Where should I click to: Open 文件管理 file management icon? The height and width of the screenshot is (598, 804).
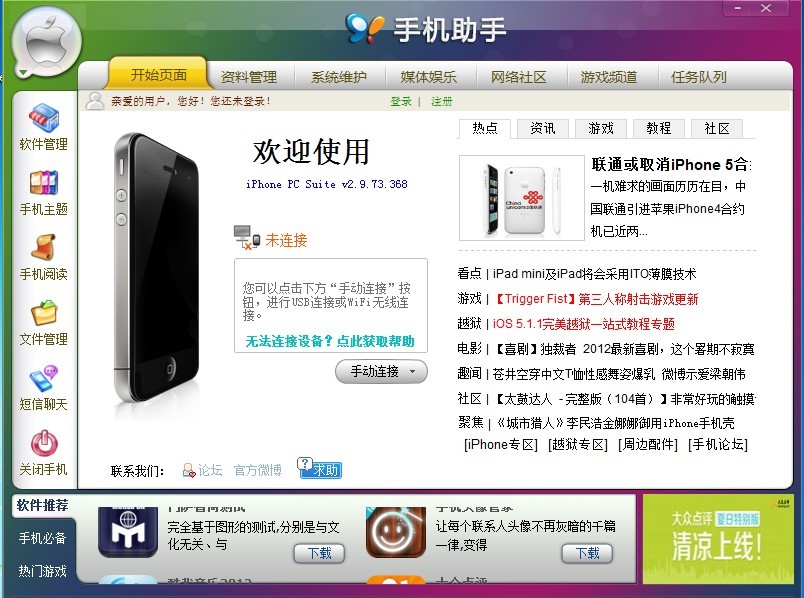(x=44, y=312)
